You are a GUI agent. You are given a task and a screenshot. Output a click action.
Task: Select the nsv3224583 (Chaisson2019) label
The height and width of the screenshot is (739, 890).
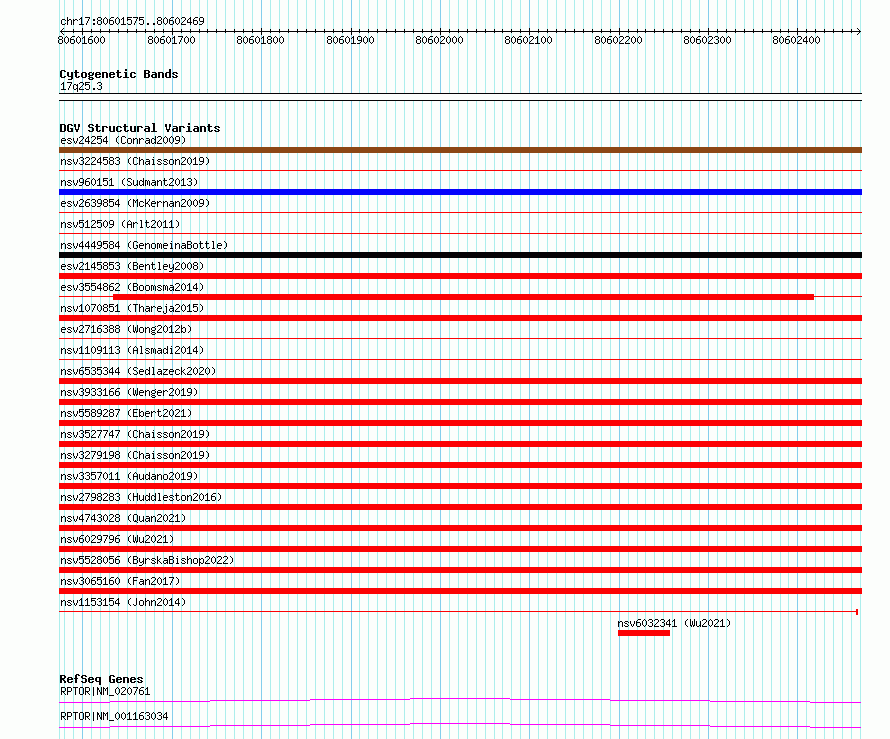135,161
